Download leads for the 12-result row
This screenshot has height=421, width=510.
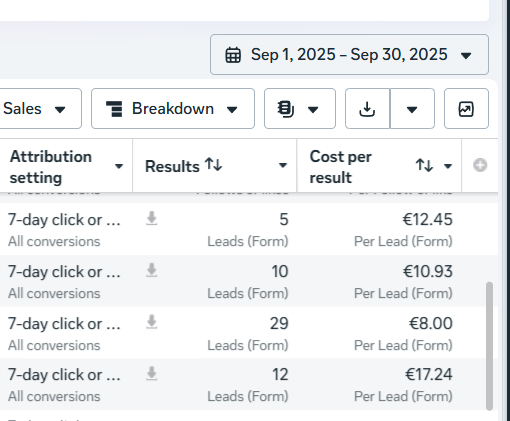coord(152,374)
